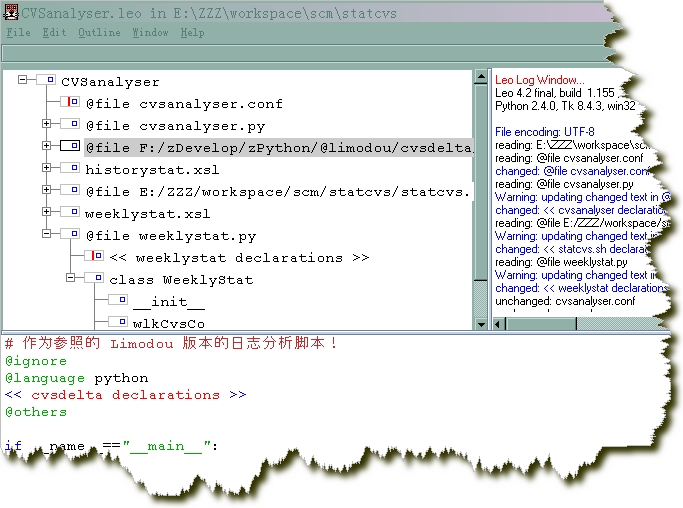Screen dimensions: 683x508
Task: Click the node icon of @file cvsanalyser.py
Action: tap(70, 124)
